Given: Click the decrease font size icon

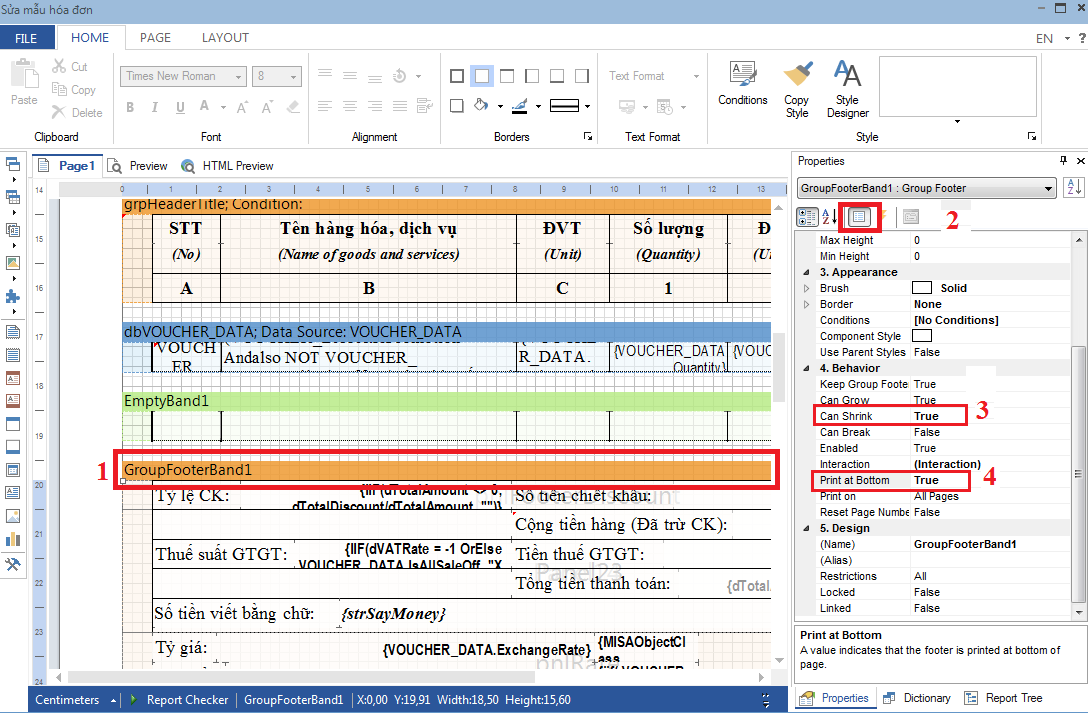Looking at the screenshot, I should [267, 107].
